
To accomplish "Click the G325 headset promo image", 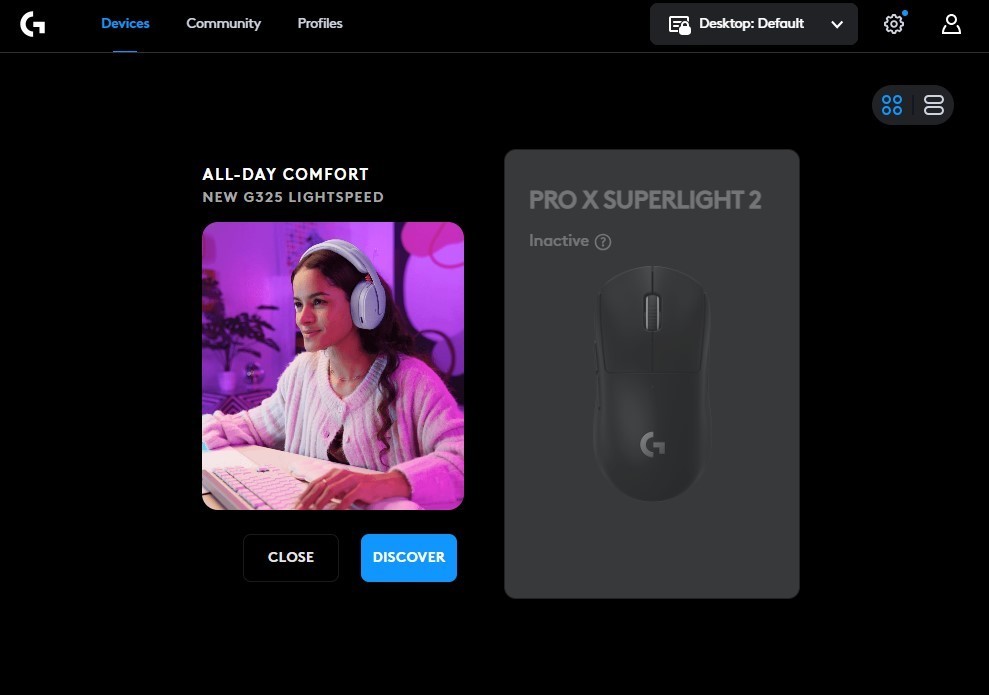I will pos(333,366).
